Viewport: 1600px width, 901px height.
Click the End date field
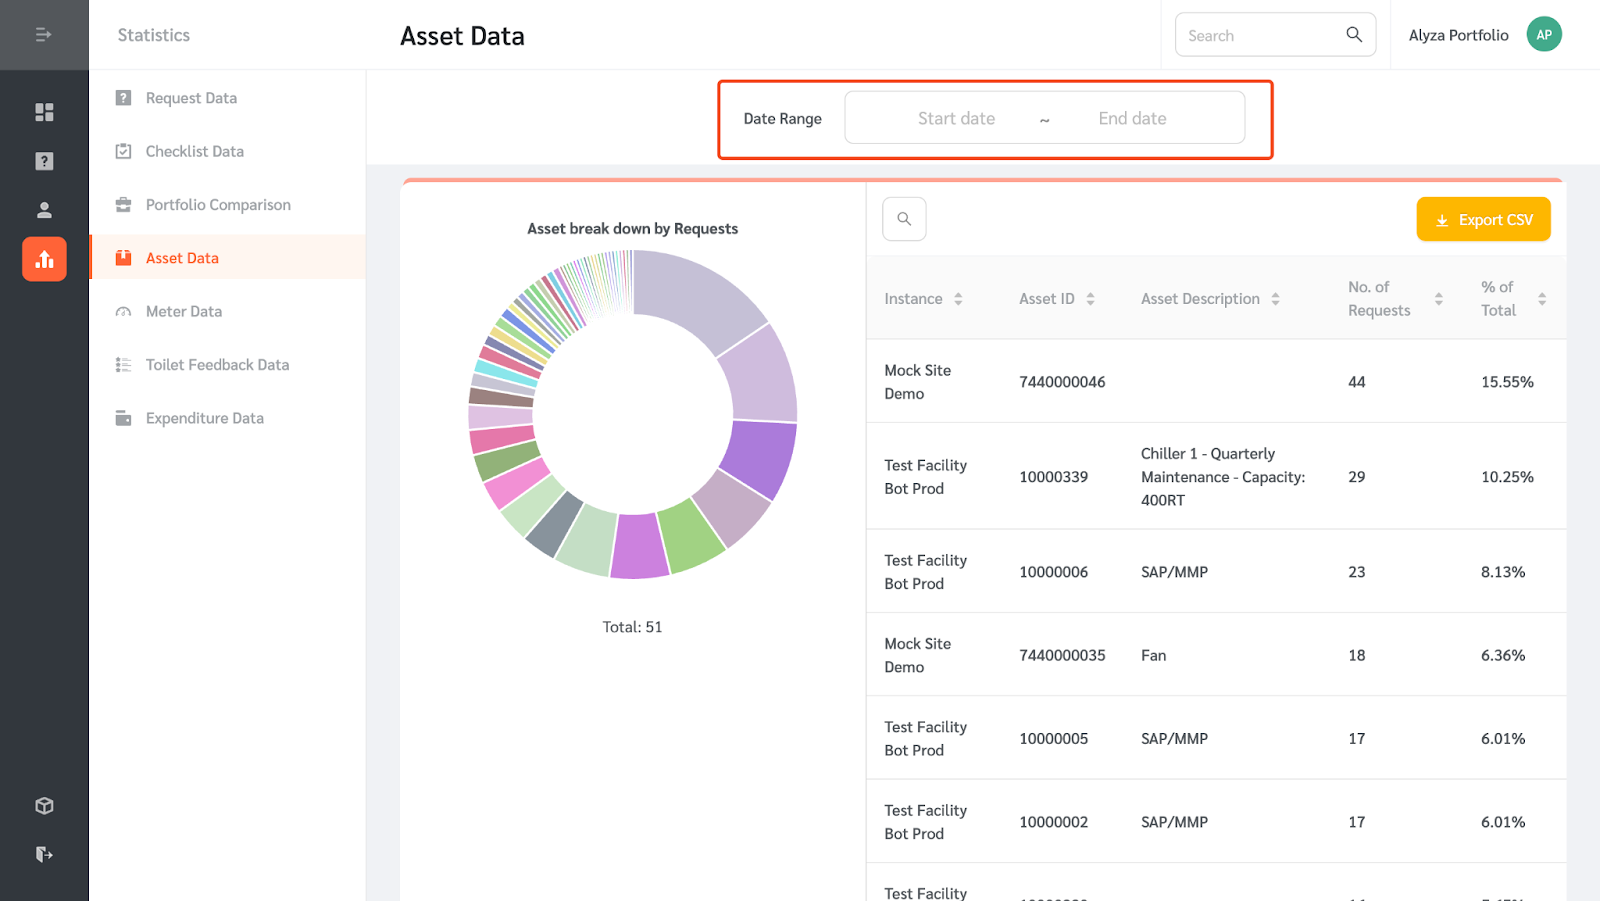pos(1132,118)
